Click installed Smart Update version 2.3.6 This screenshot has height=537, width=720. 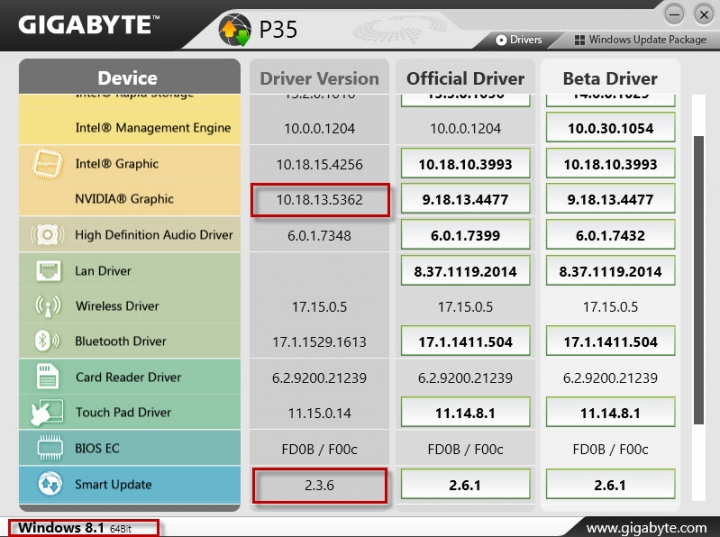point(320,485)
